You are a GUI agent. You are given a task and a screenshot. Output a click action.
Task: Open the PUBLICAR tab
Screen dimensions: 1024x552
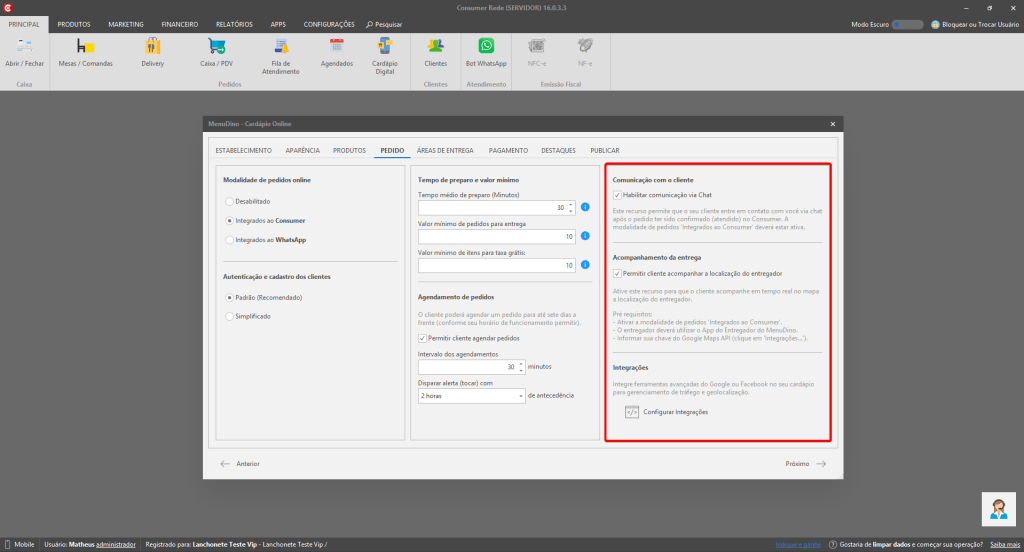tap(605, 150)
